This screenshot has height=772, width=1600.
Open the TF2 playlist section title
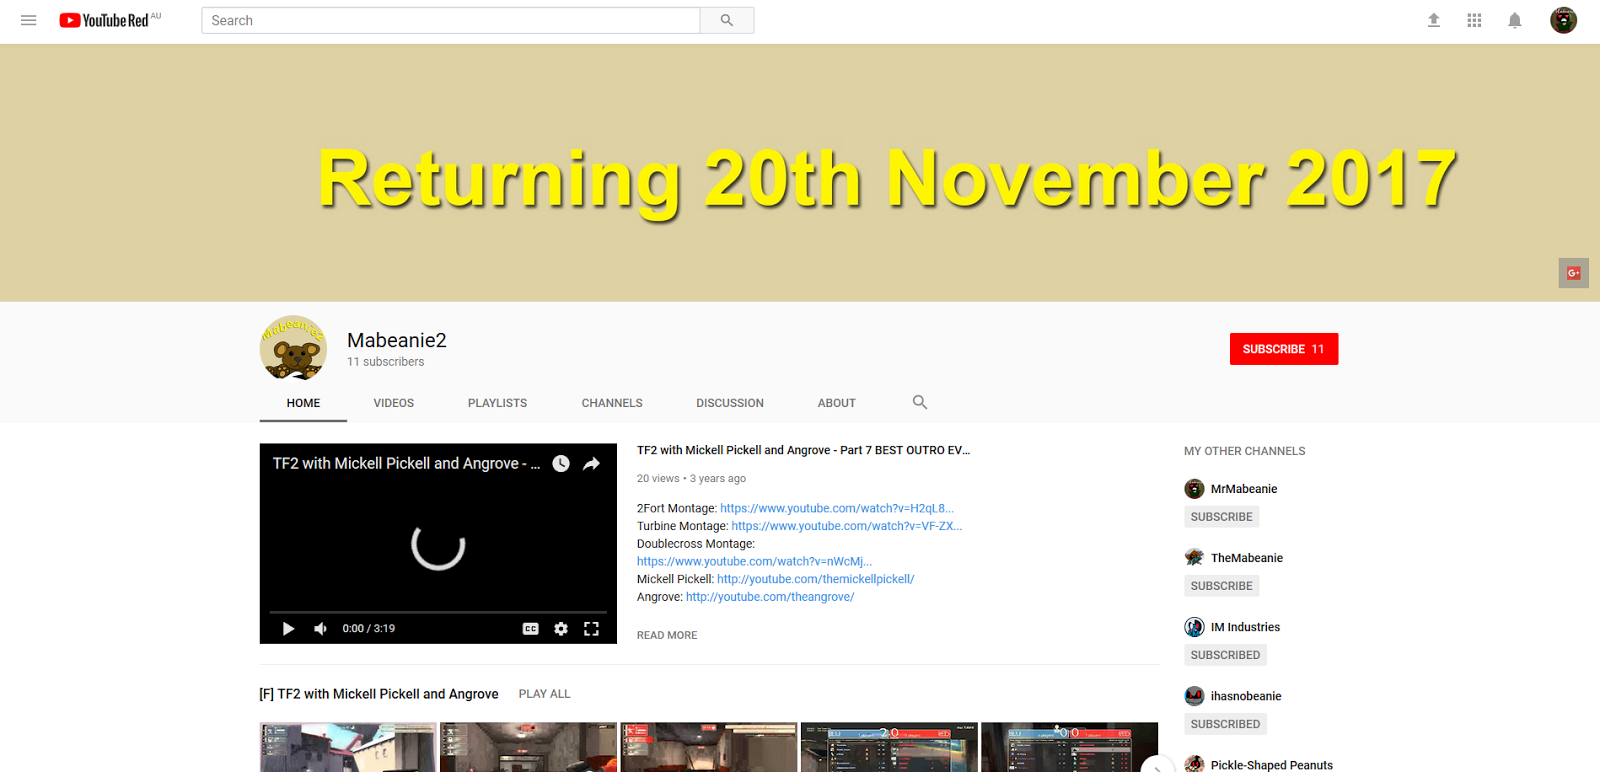pos(379,694)
